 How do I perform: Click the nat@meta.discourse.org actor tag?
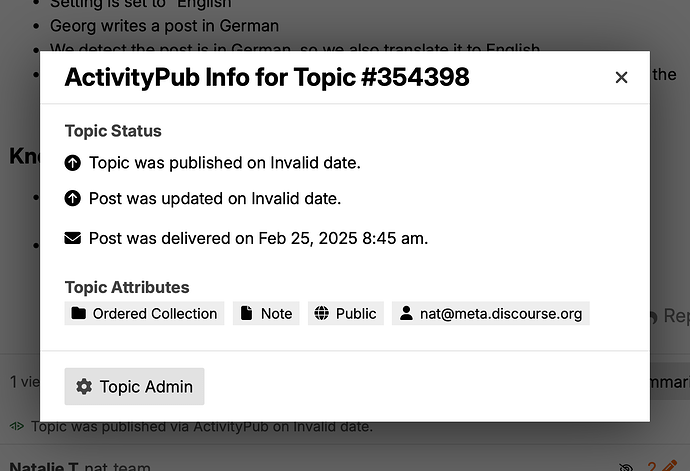[491, 313]
